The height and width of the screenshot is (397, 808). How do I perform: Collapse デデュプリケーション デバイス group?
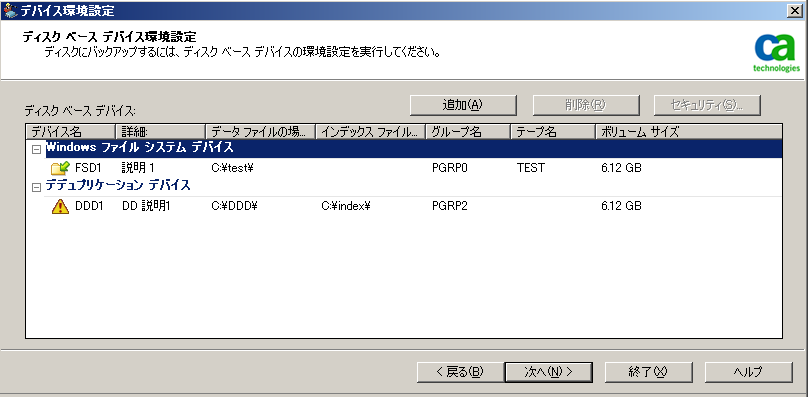[x=36, y=188]
